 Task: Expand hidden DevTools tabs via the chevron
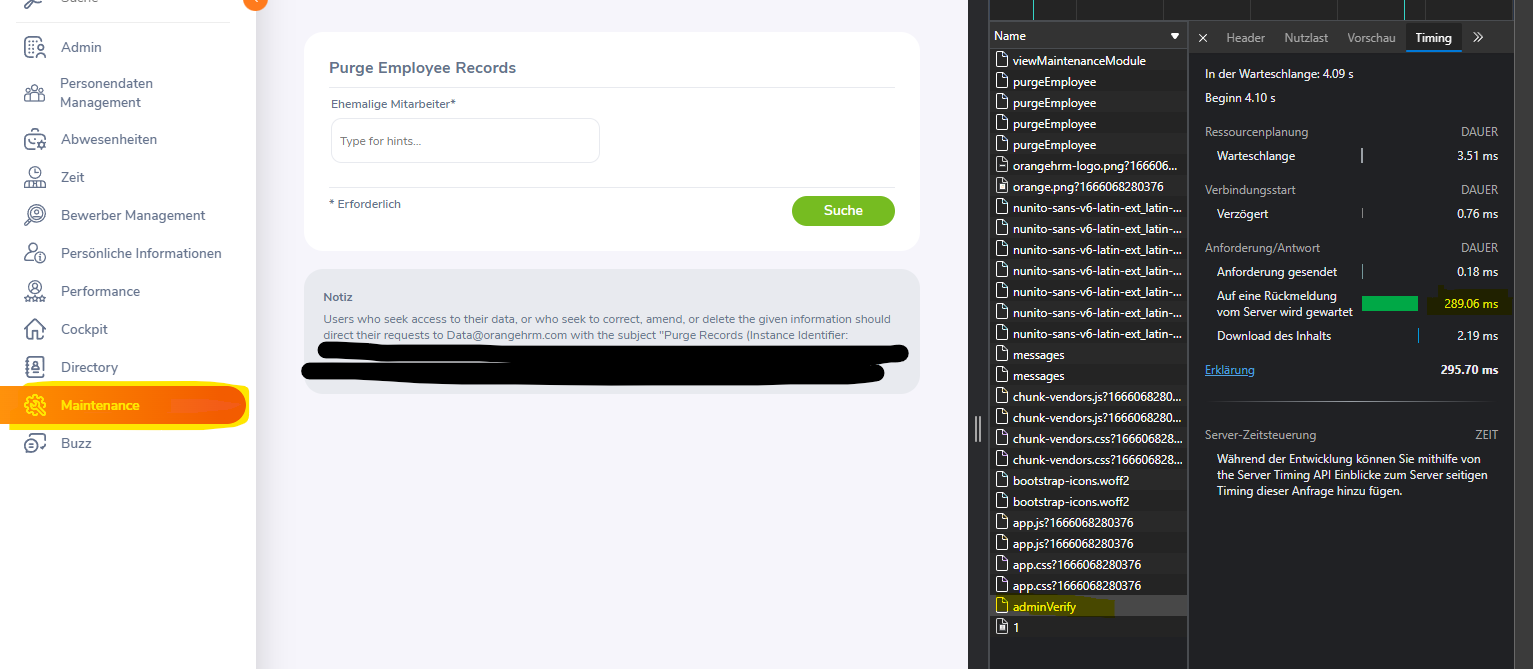coord(1479,37)
